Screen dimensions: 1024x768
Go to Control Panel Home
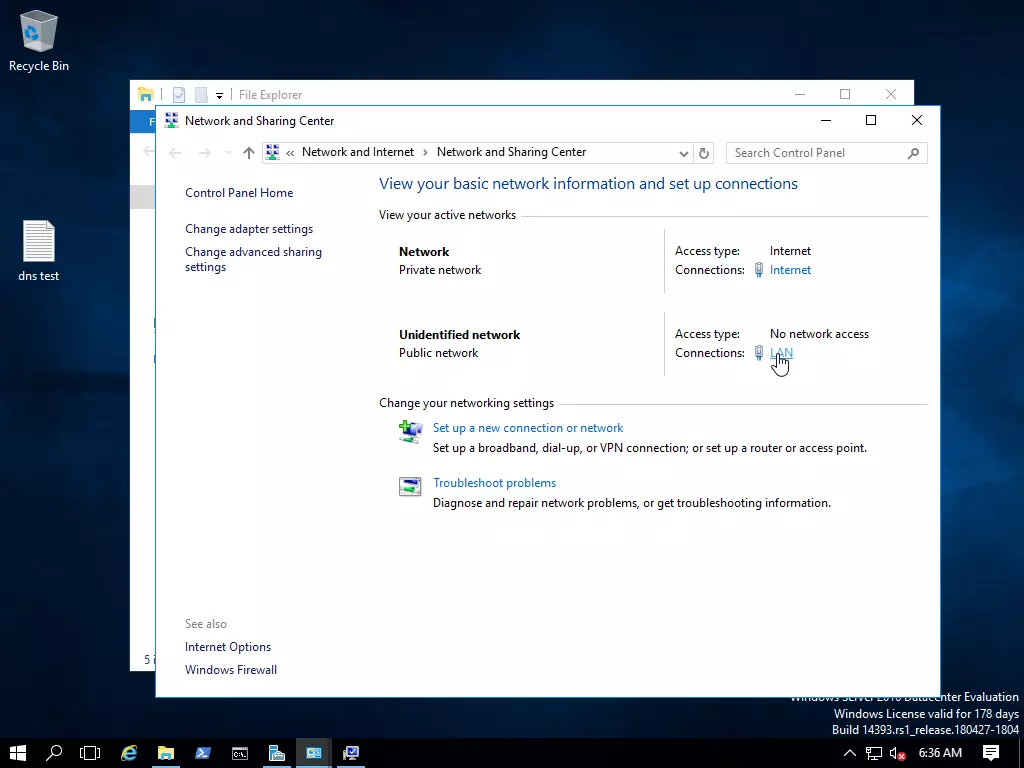[239, 193]
